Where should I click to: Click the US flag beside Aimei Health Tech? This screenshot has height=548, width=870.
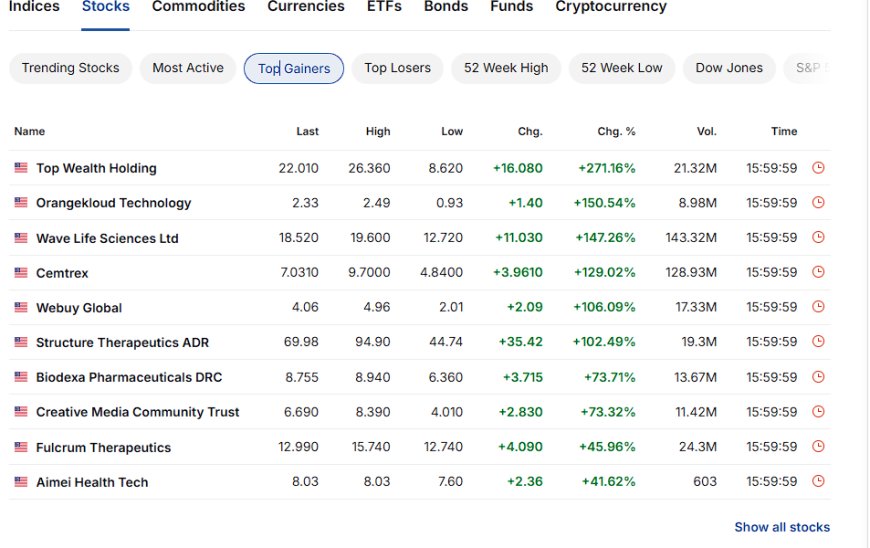pyautogui.click(x=21, y=481)
